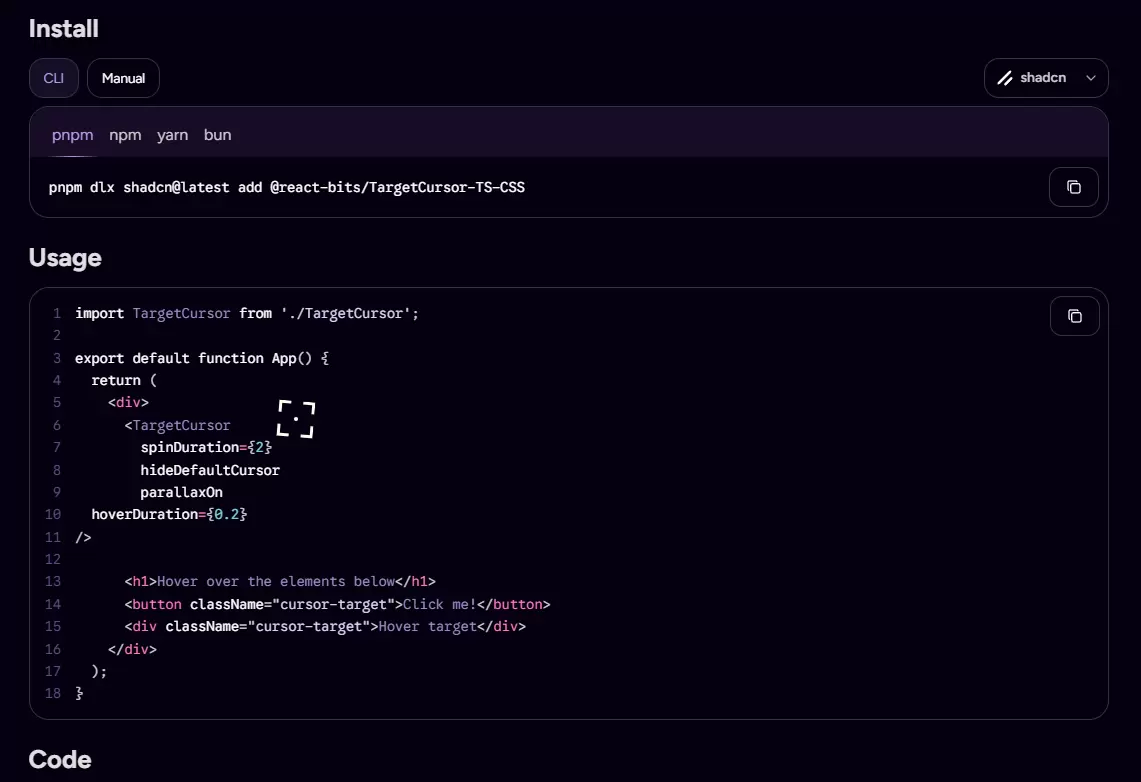Copy the Usage code snippet
Screen dimensions: 1141x782
click(1074, 316)
